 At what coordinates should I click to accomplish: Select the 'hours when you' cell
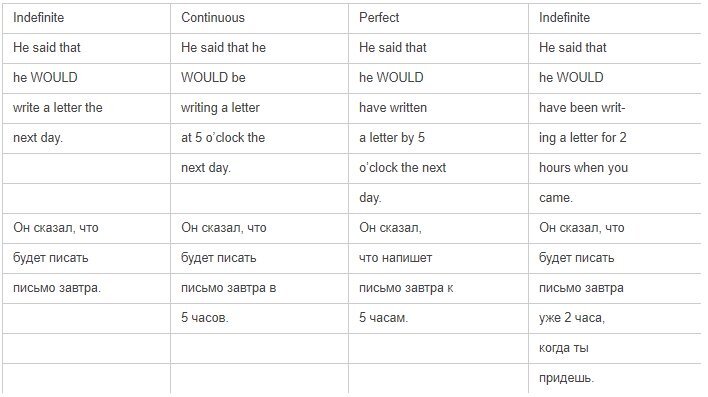point(615,168)
